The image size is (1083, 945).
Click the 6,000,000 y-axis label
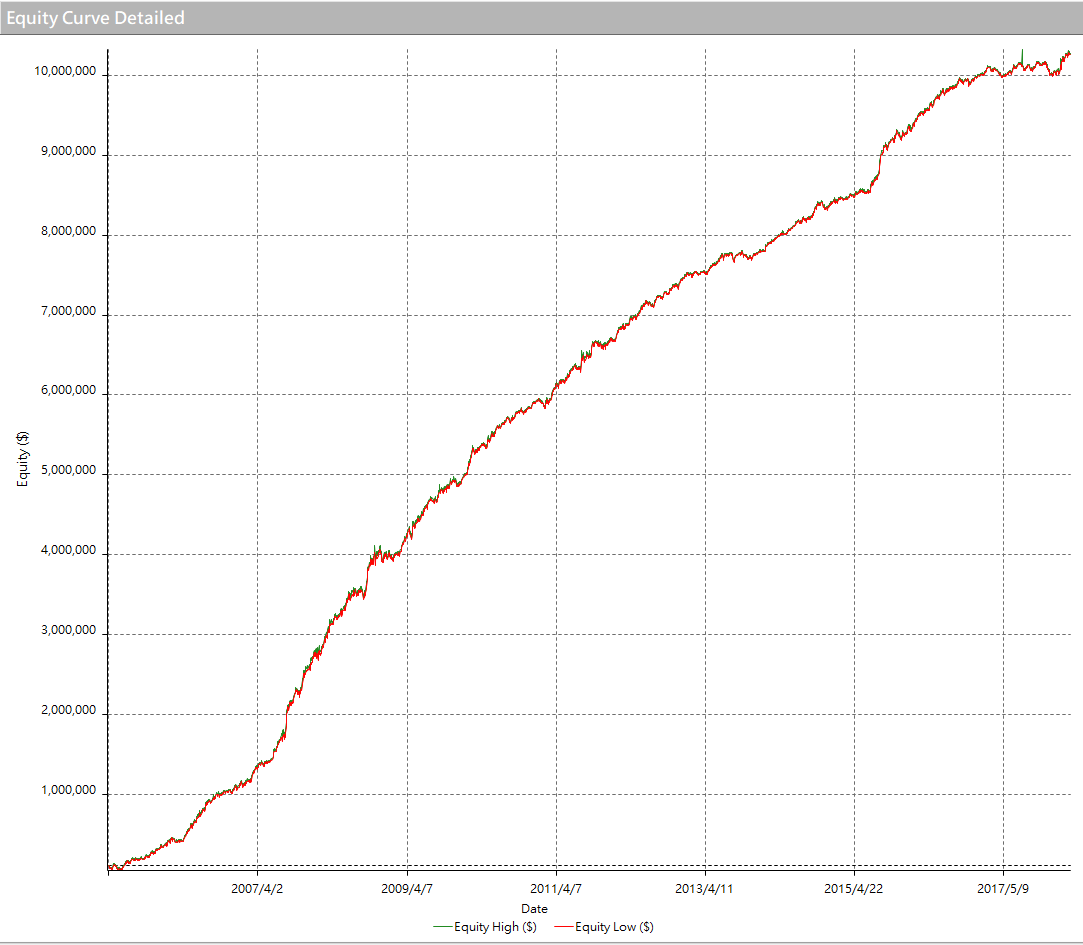68,390
